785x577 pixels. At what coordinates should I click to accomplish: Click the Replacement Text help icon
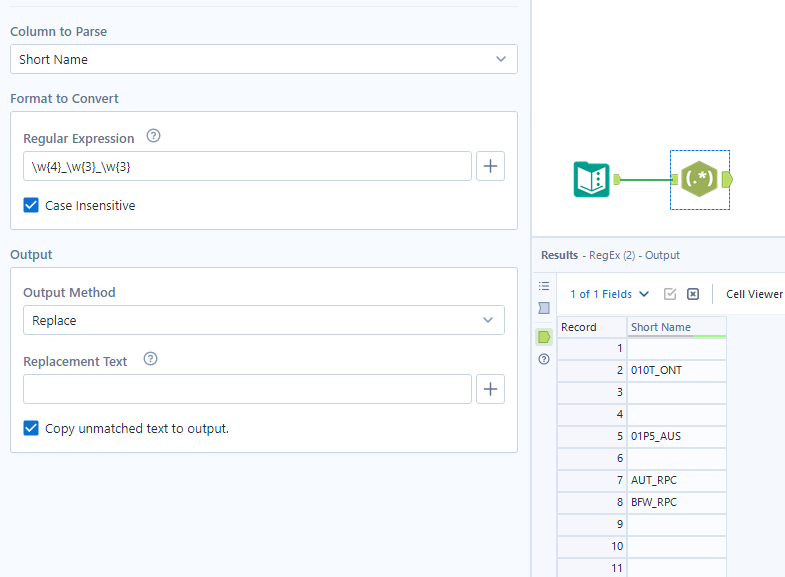click(150, 359)
